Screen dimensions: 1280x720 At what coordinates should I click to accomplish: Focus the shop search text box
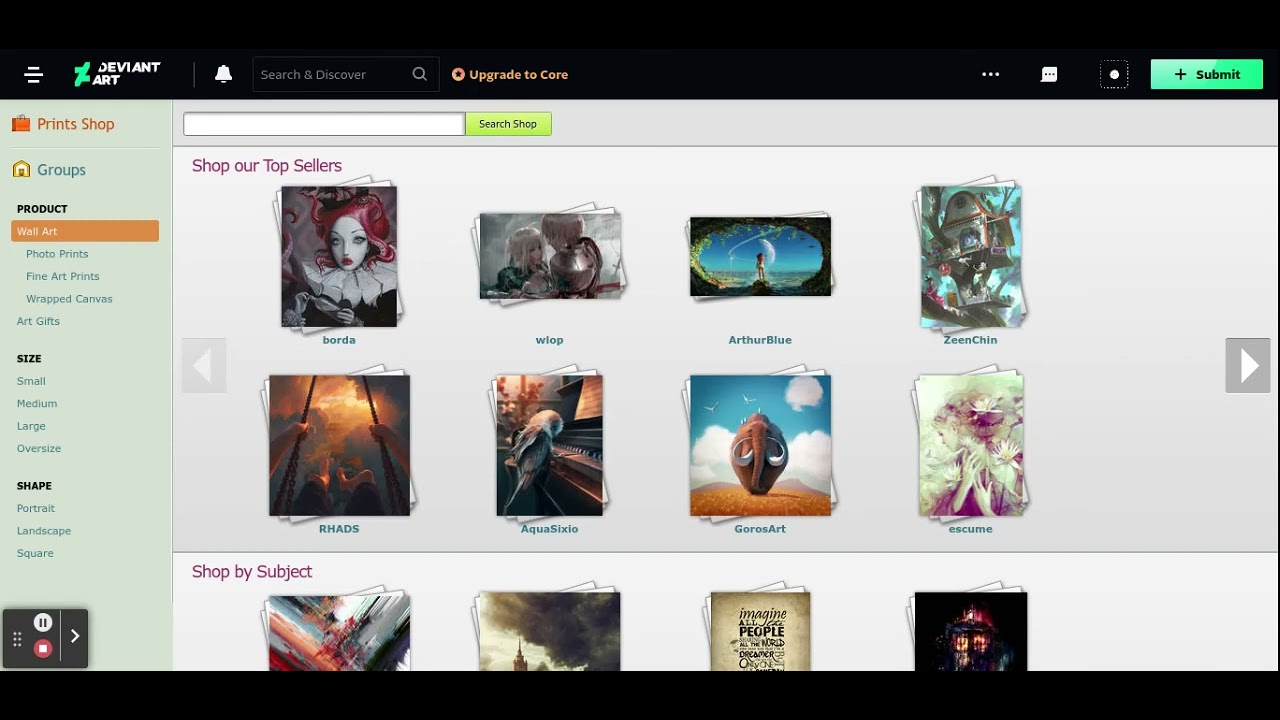(x=324, y=124)
